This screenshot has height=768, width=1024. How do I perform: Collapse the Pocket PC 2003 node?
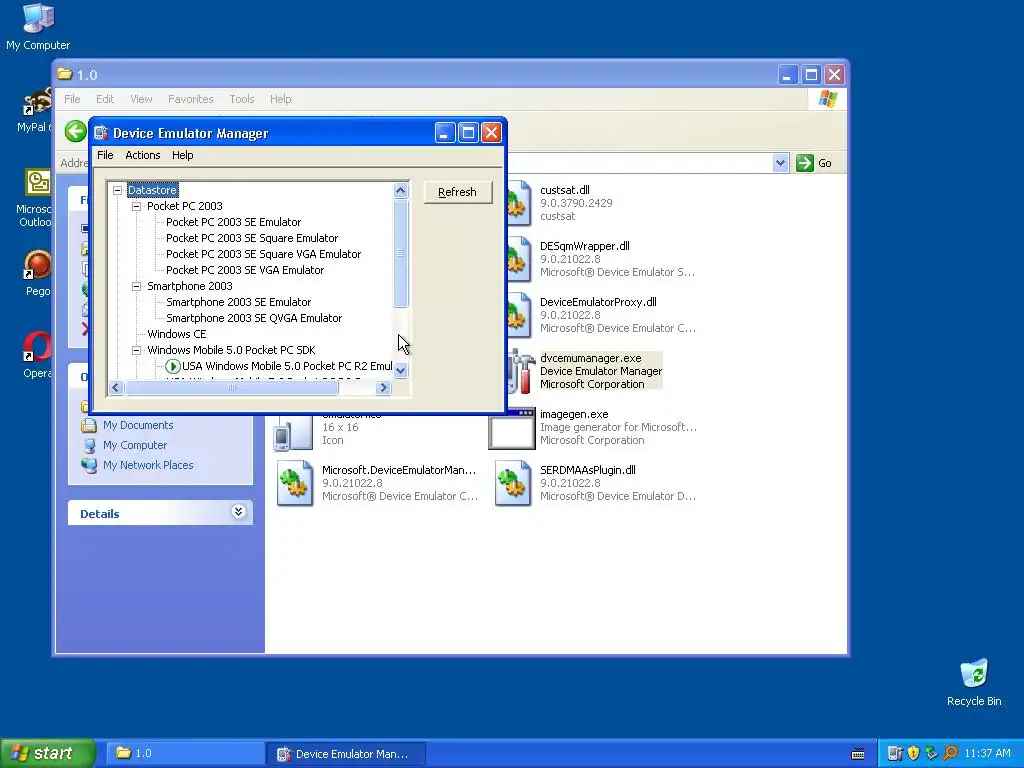[136, 206]
